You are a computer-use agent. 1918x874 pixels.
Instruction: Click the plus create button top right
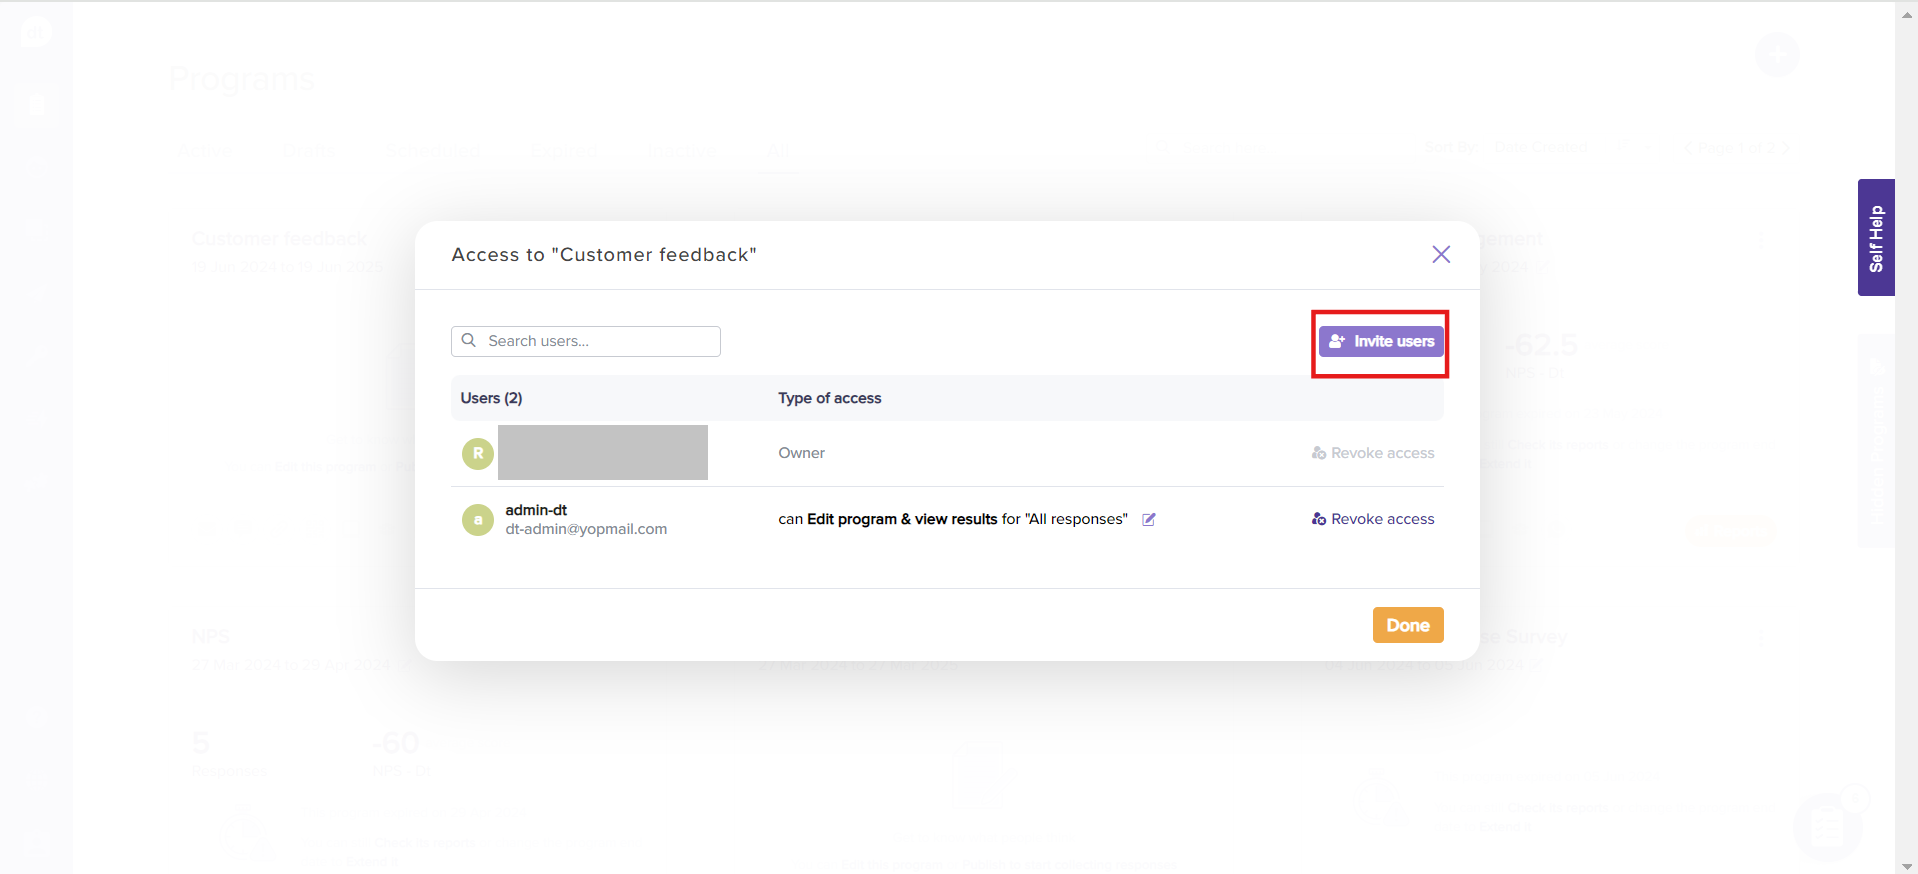(1777, 54)
